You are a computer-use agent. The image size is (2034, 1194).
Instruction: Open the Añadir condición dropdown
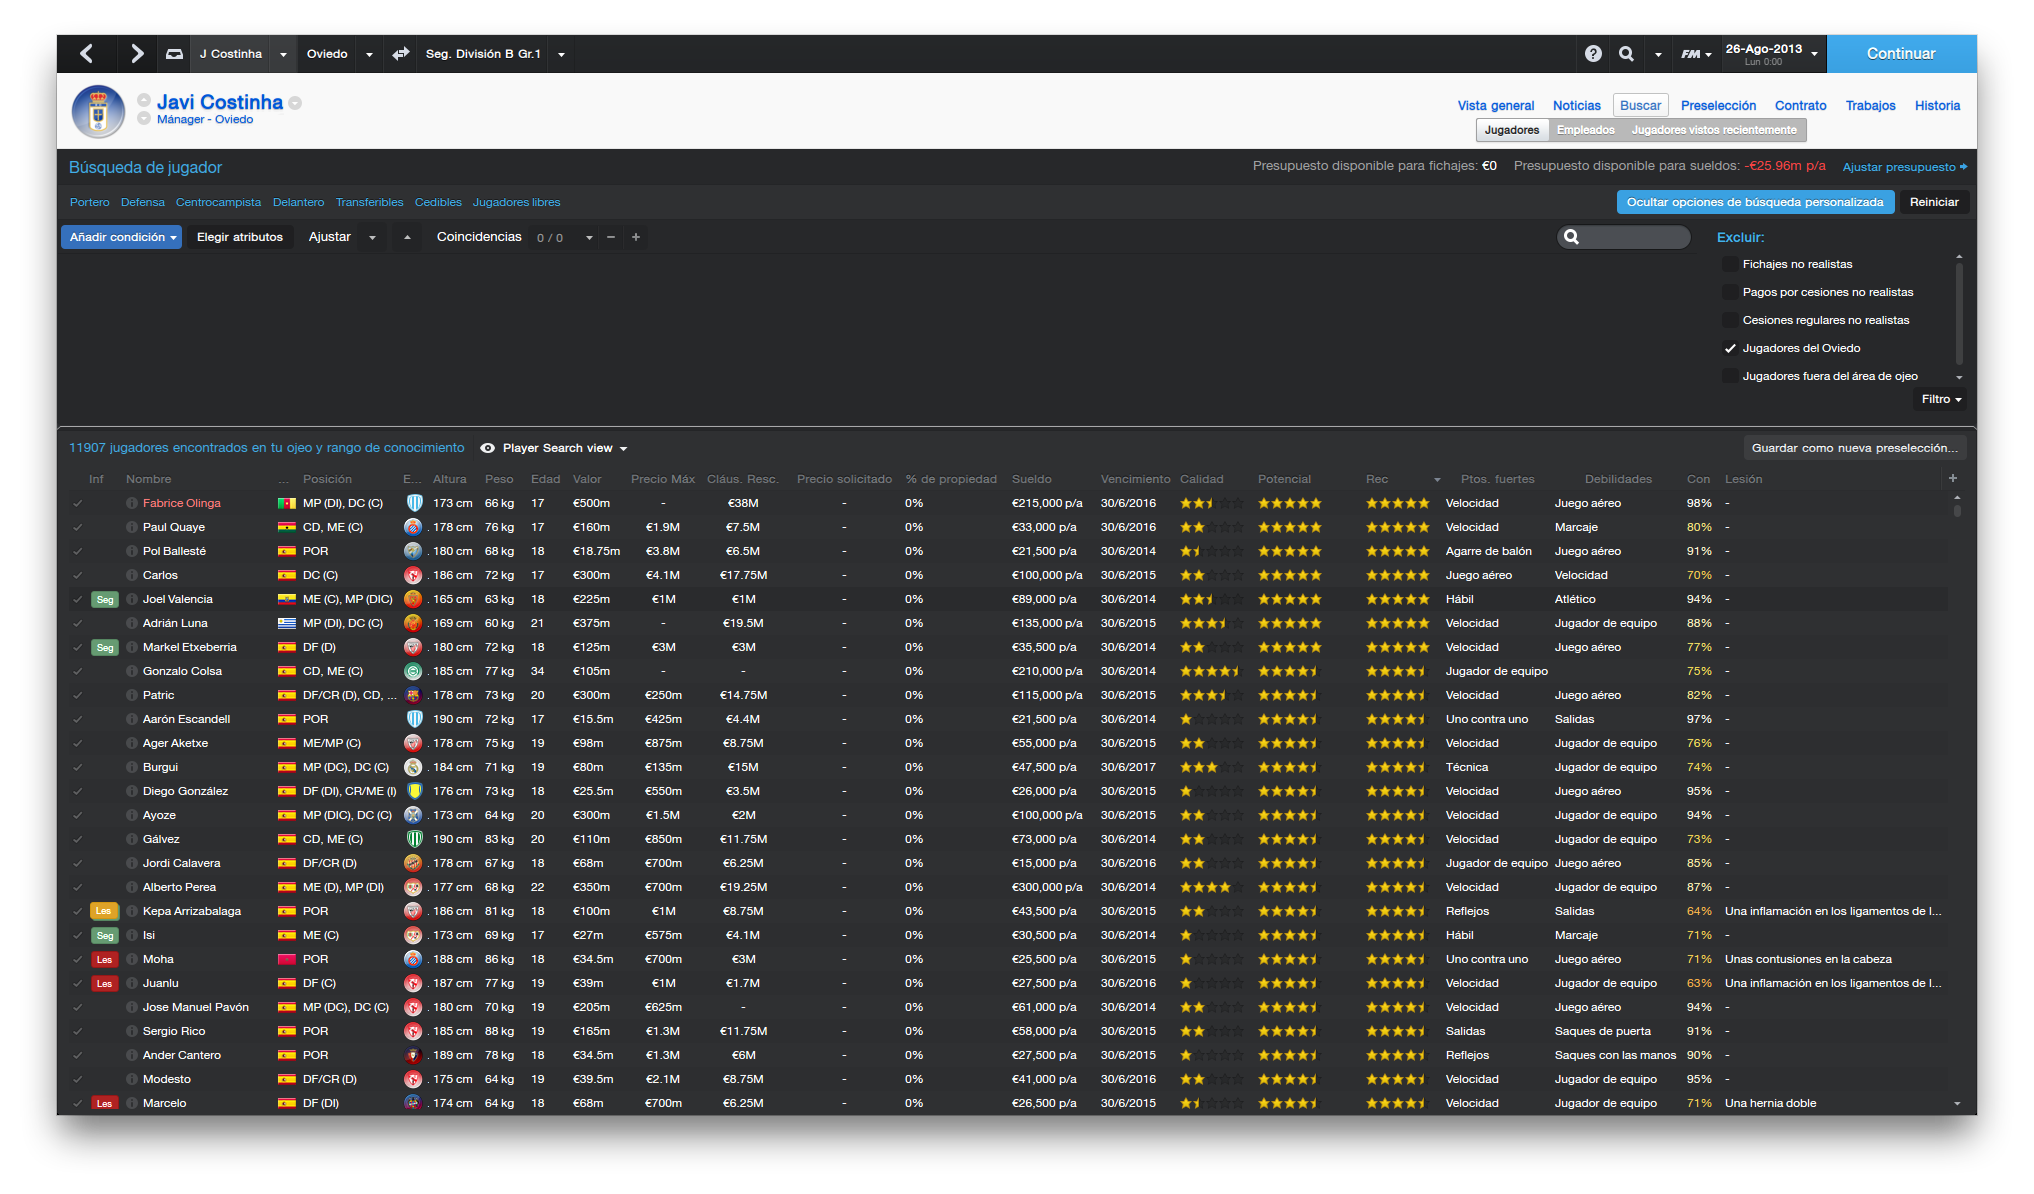[122, 237]
